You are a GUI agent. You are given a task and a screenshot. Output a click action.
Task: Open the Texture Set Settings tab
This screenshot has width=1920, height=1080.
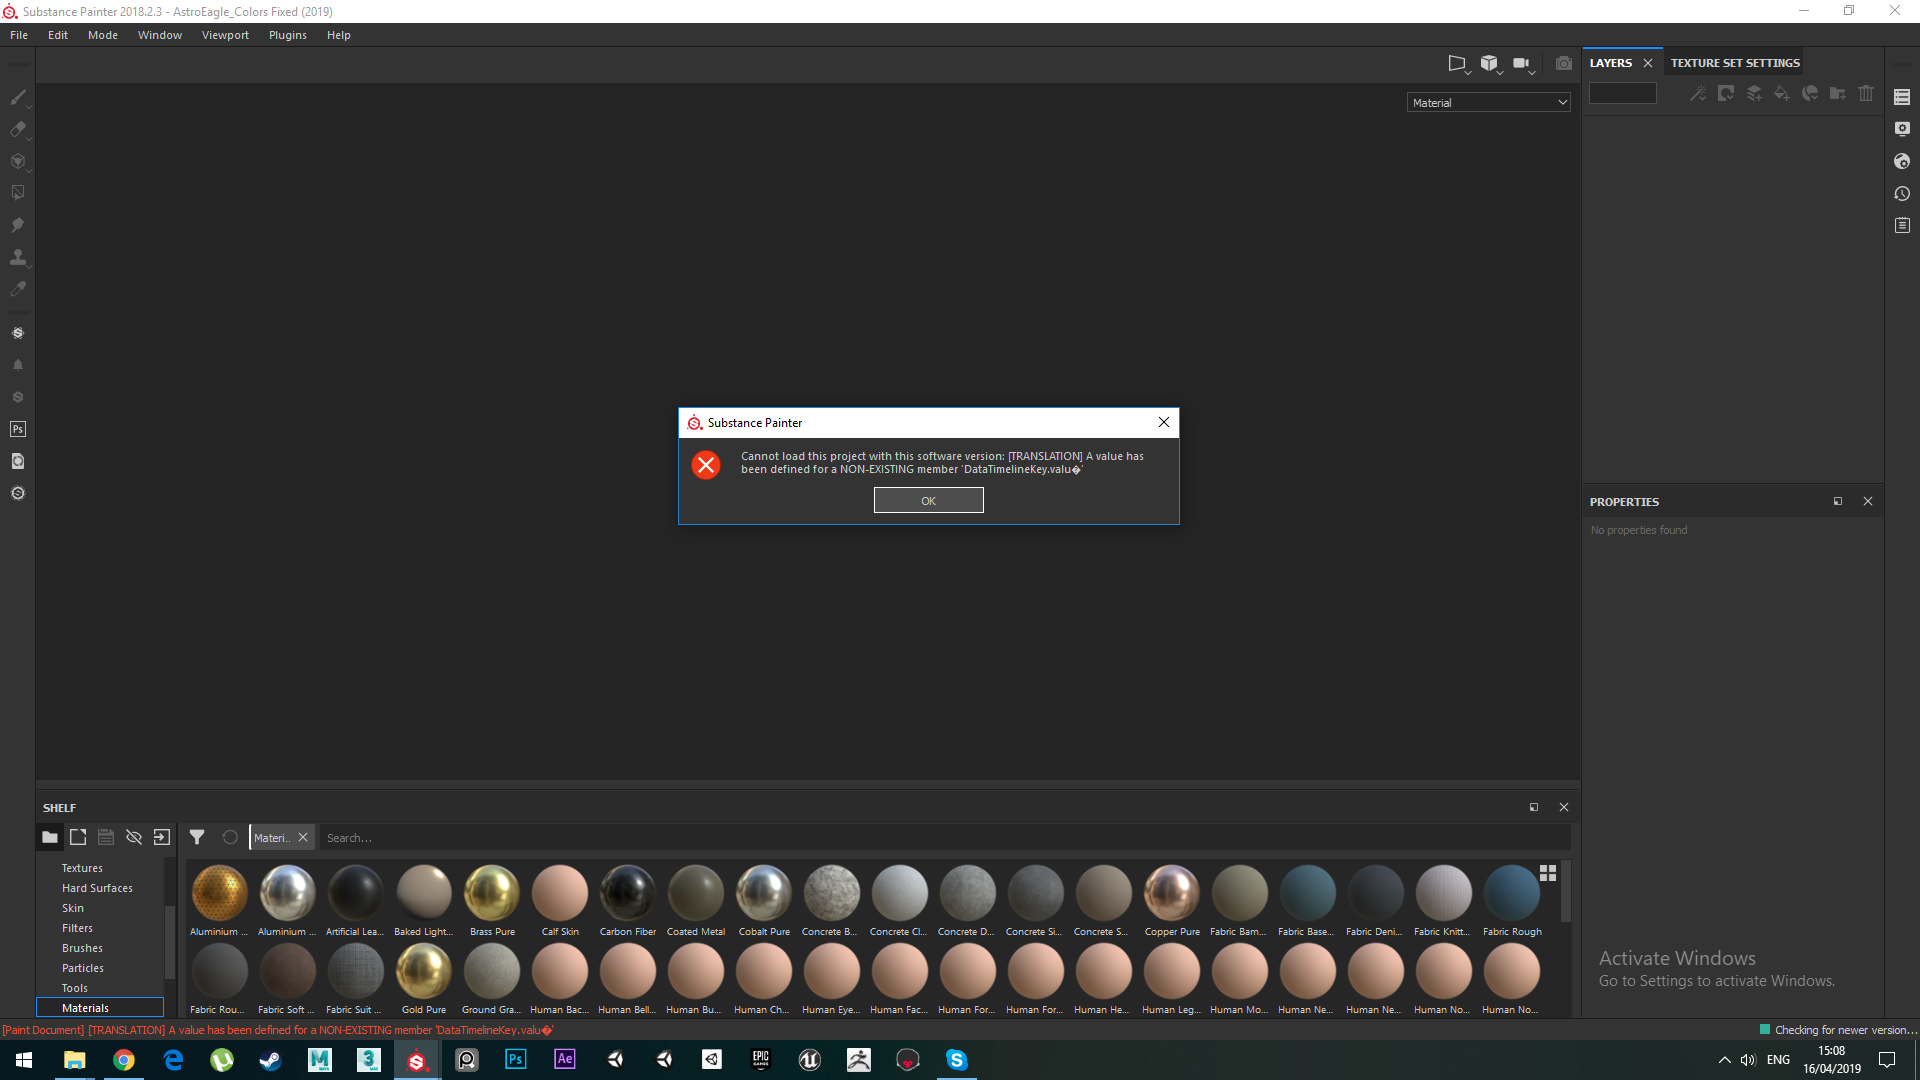click(x=1734, y=62)
